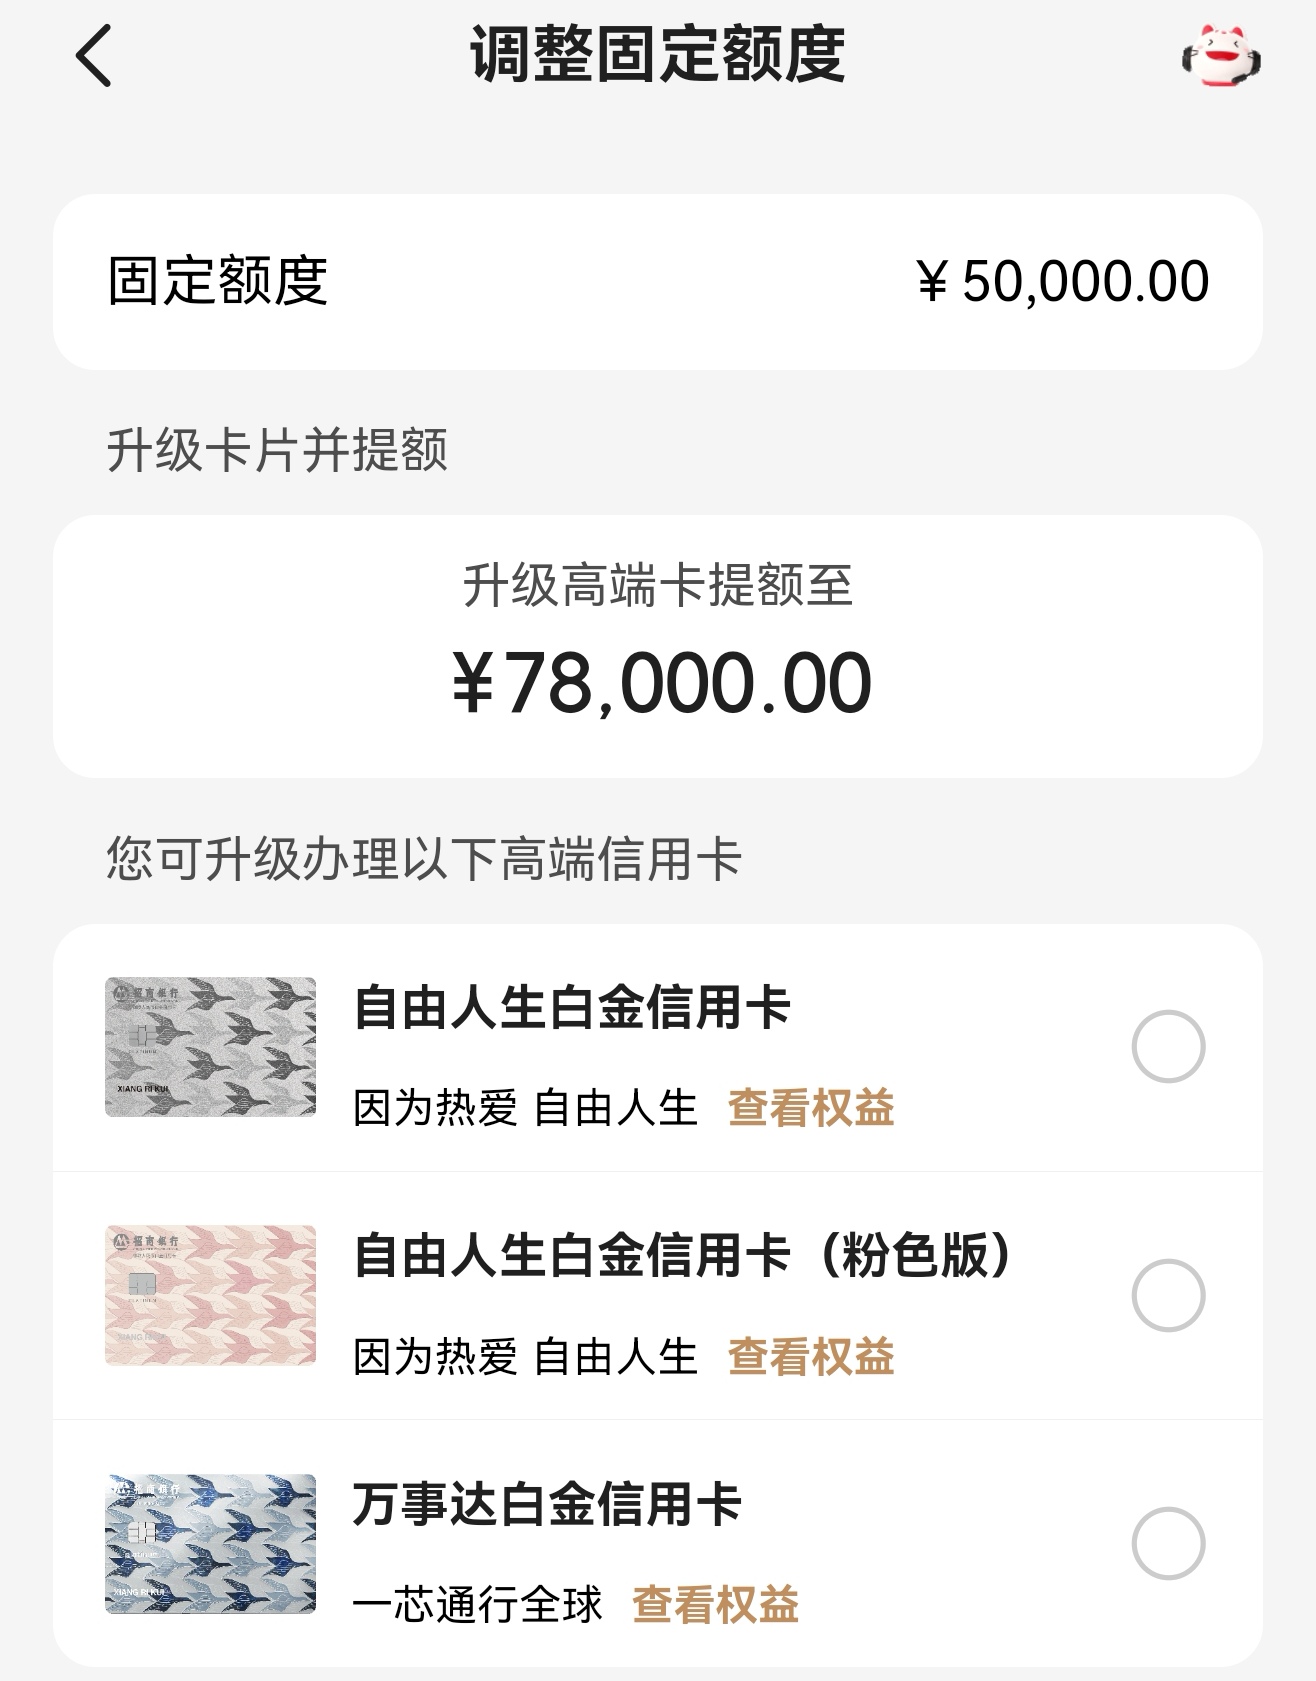Tap the 调整固定额度 page title
Screen dimensions: 1316x1681
click(x=657, y=54)
